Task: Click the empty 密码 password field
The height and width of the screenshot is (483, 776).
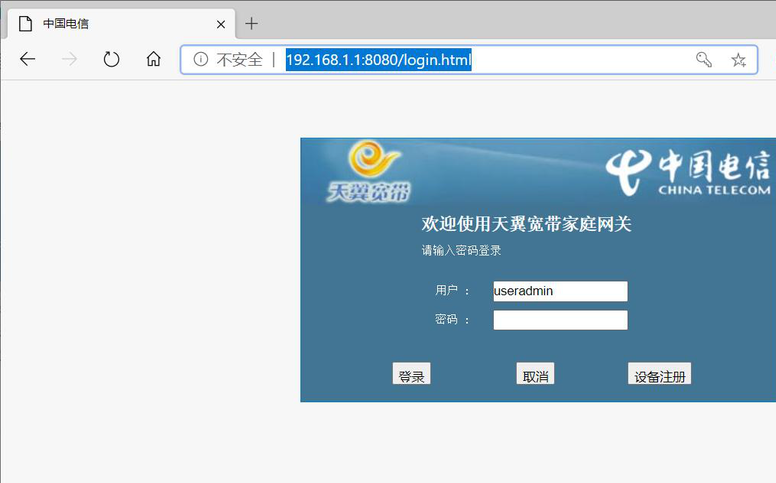Action: click(x=560, y=320)
